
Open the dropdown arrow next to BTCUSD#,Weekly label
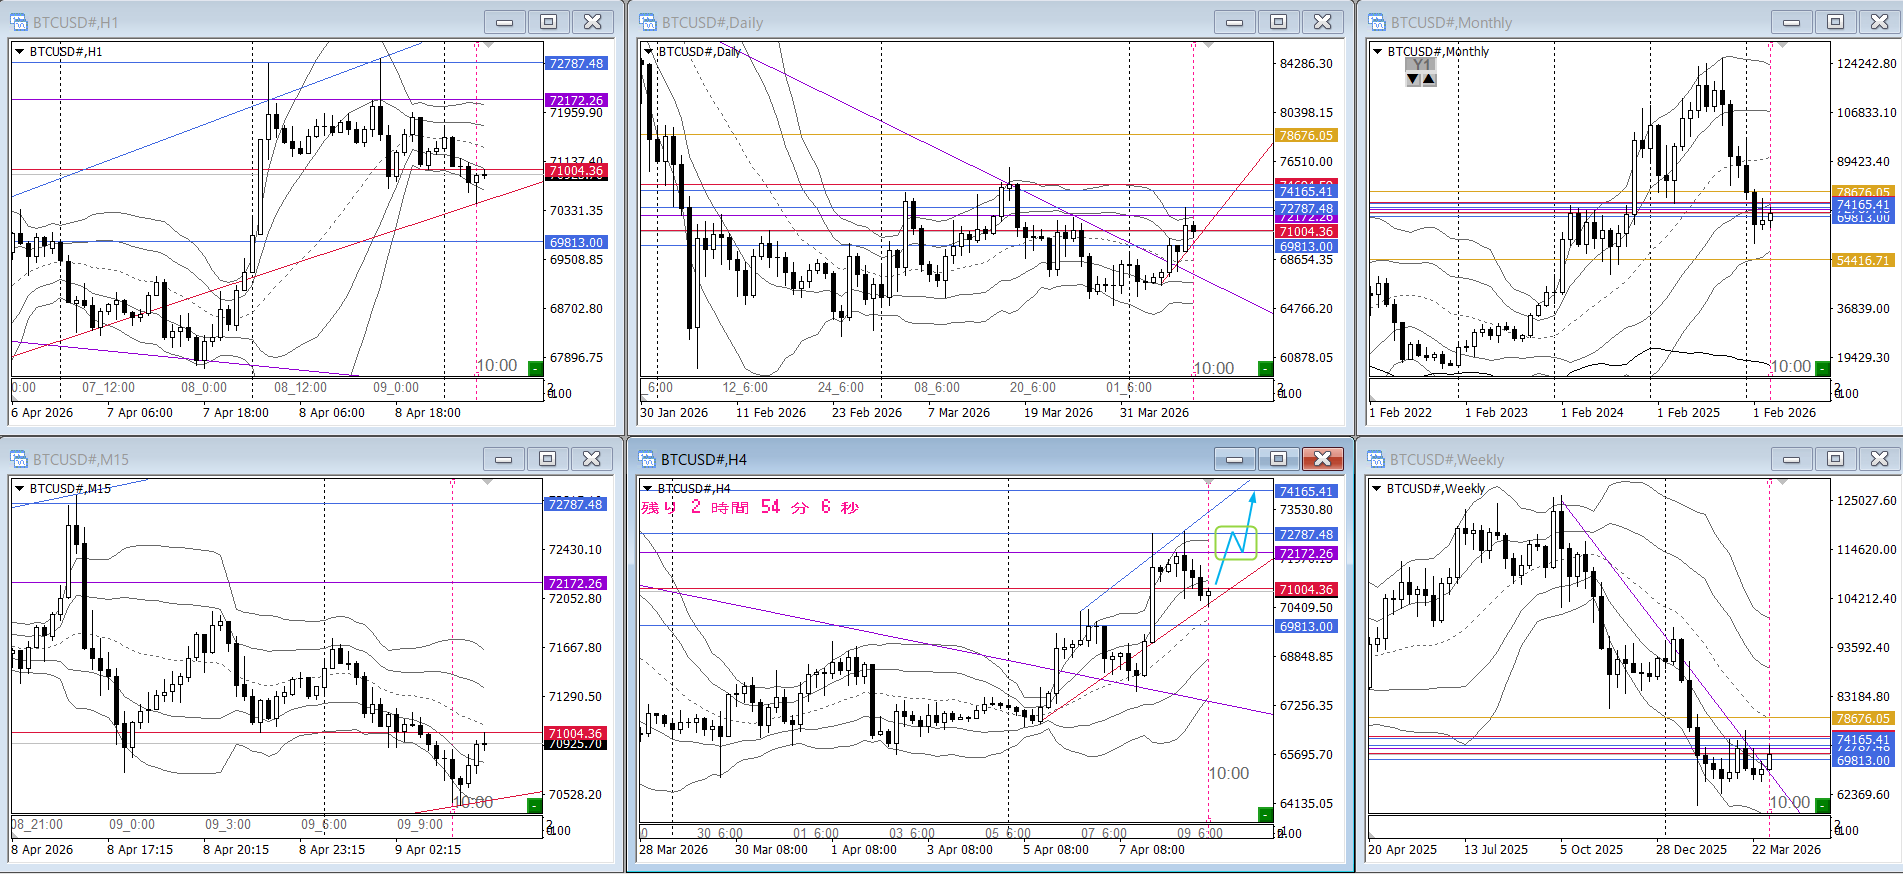[x=1377, y=489]
